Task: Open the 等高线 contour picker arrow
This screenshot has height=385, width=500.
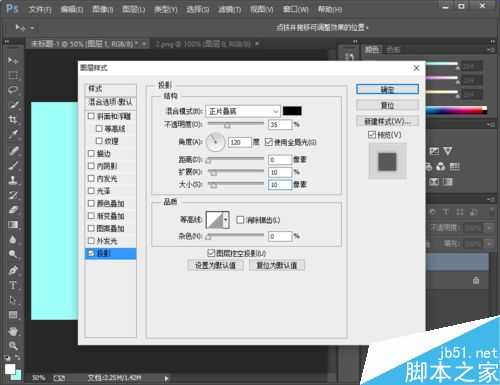Action: (x=226, y=220)
